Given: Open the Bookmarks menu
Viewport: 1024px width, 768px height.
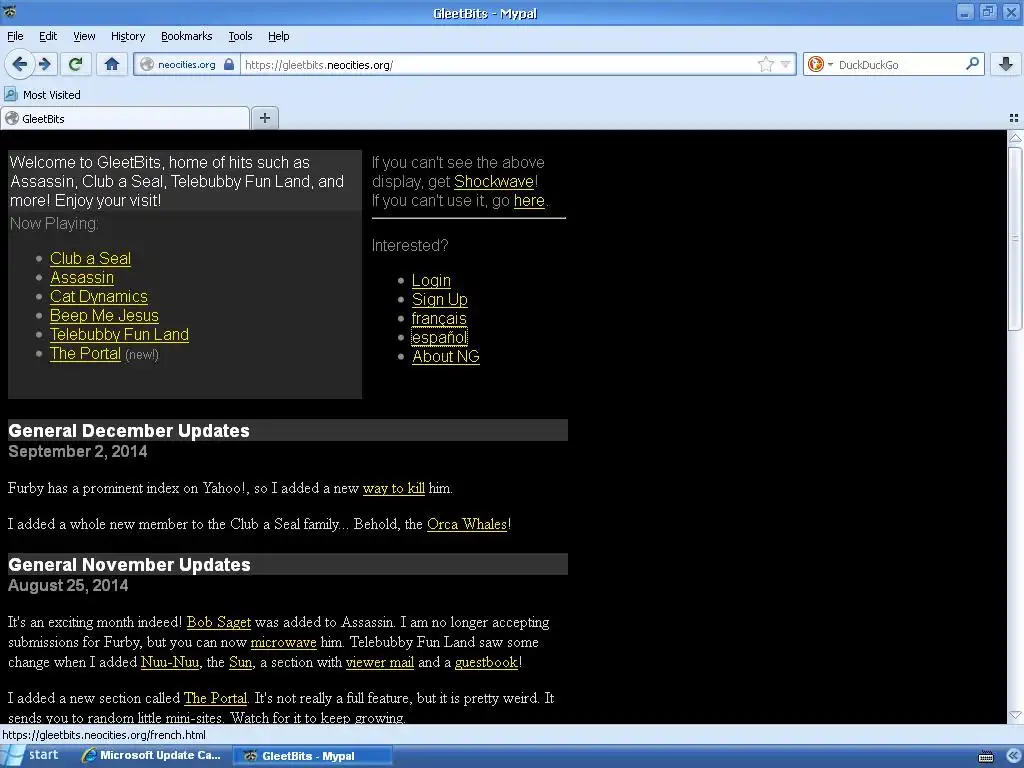Looking at the screenshot, I should 187,36.
